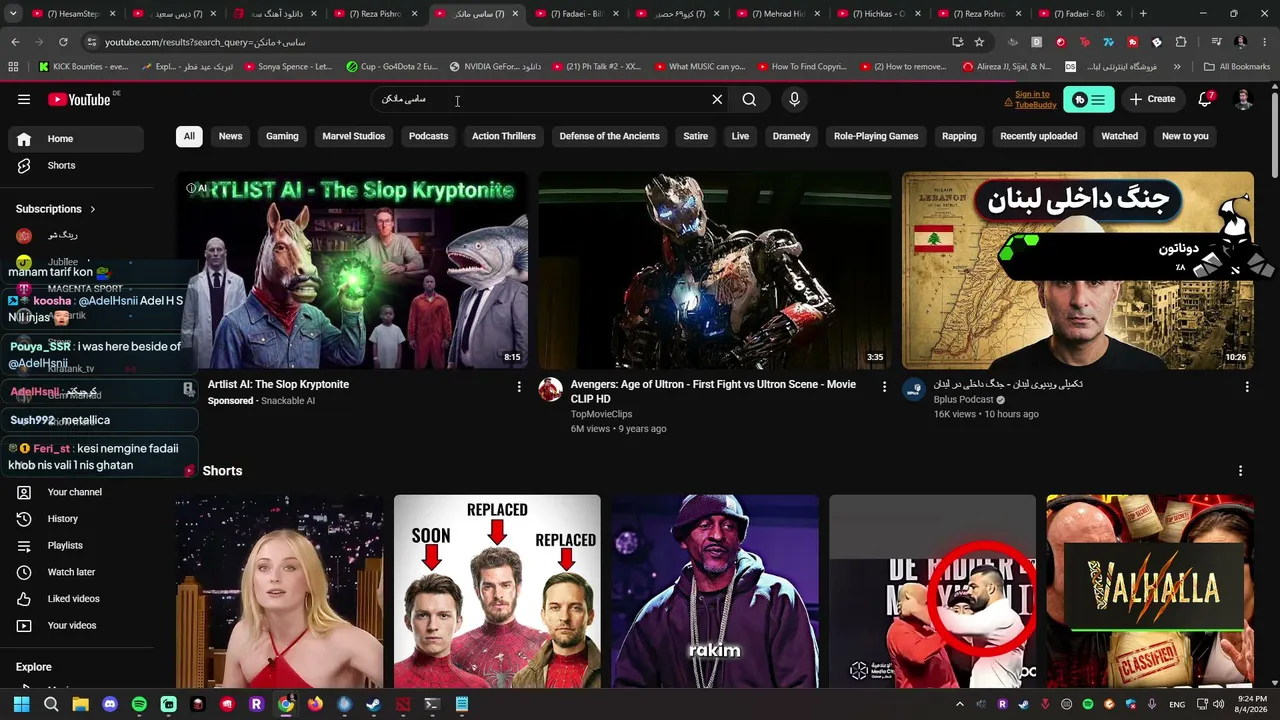This screenshot has width=1280, height=720.
Task: Clear the search box with the X
Action: [x=717, y=99]
